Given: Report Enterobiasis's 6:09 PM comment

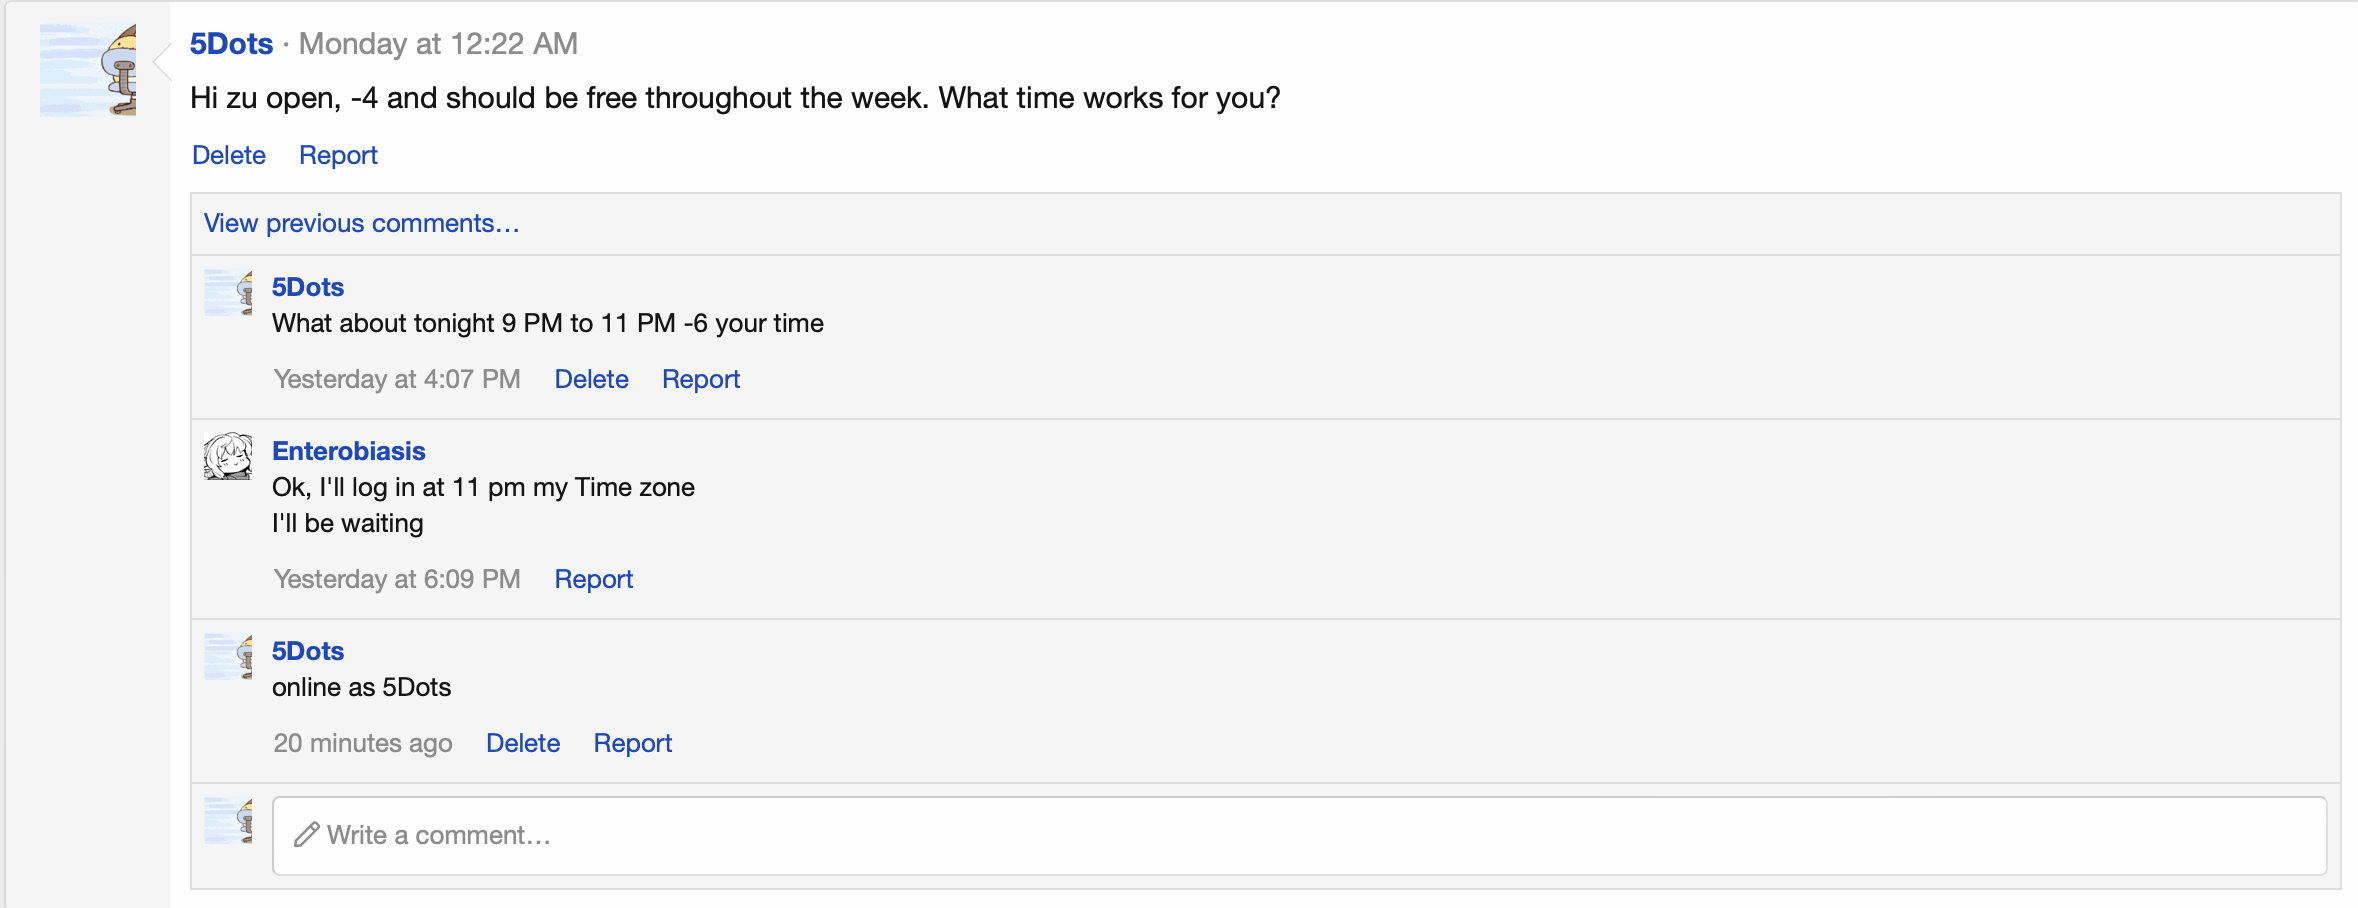Looking at the screenshot, I should point(594,579).
